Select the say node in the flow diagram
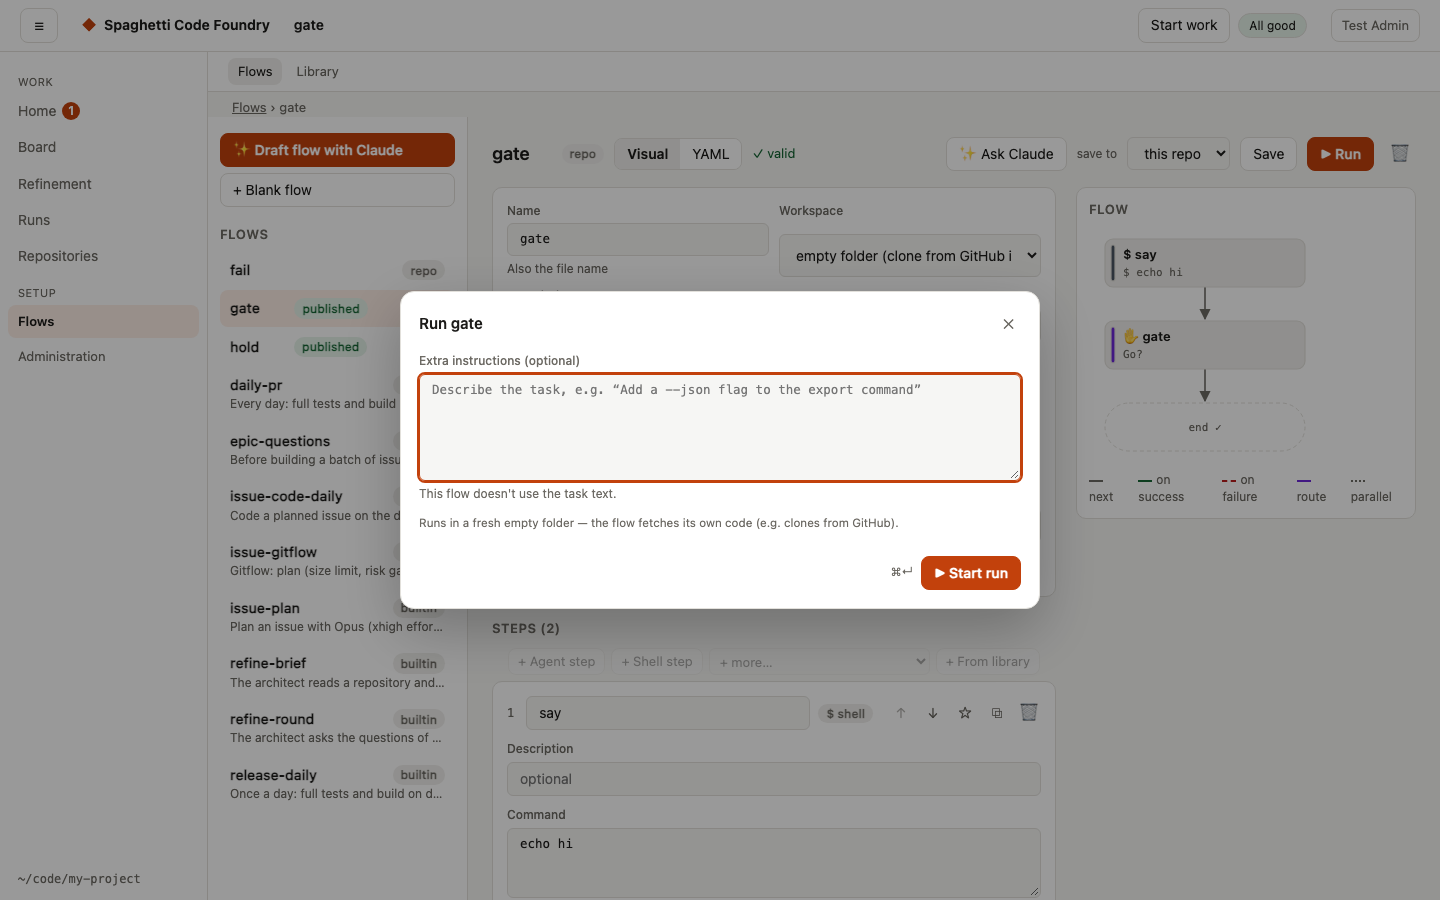Image resolution: width=1440 pixels, height=900 pixels. click(x=1205, y=263)
